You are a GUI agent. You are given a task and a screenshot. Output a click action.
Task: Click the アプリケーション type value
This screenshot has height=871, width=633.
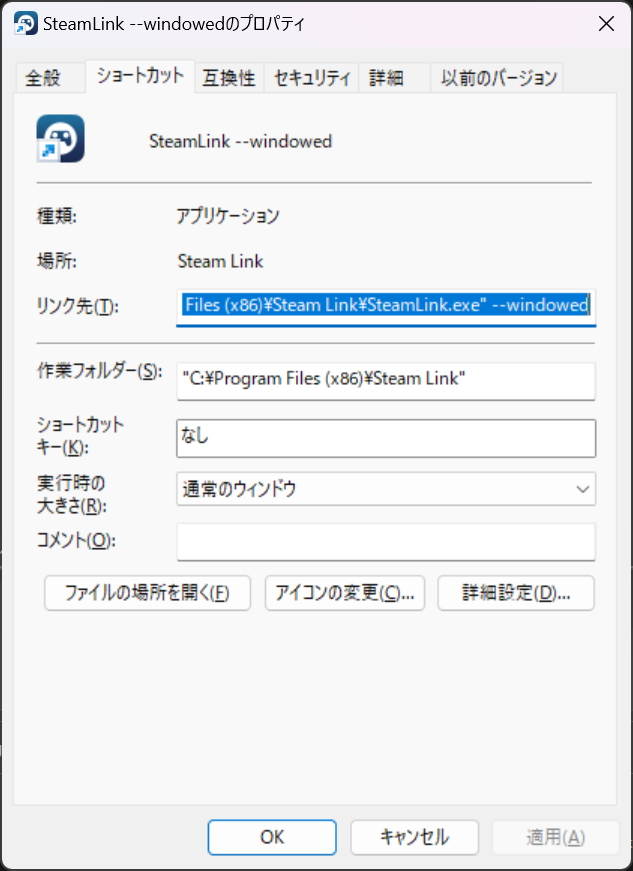[x=228, y=216]
